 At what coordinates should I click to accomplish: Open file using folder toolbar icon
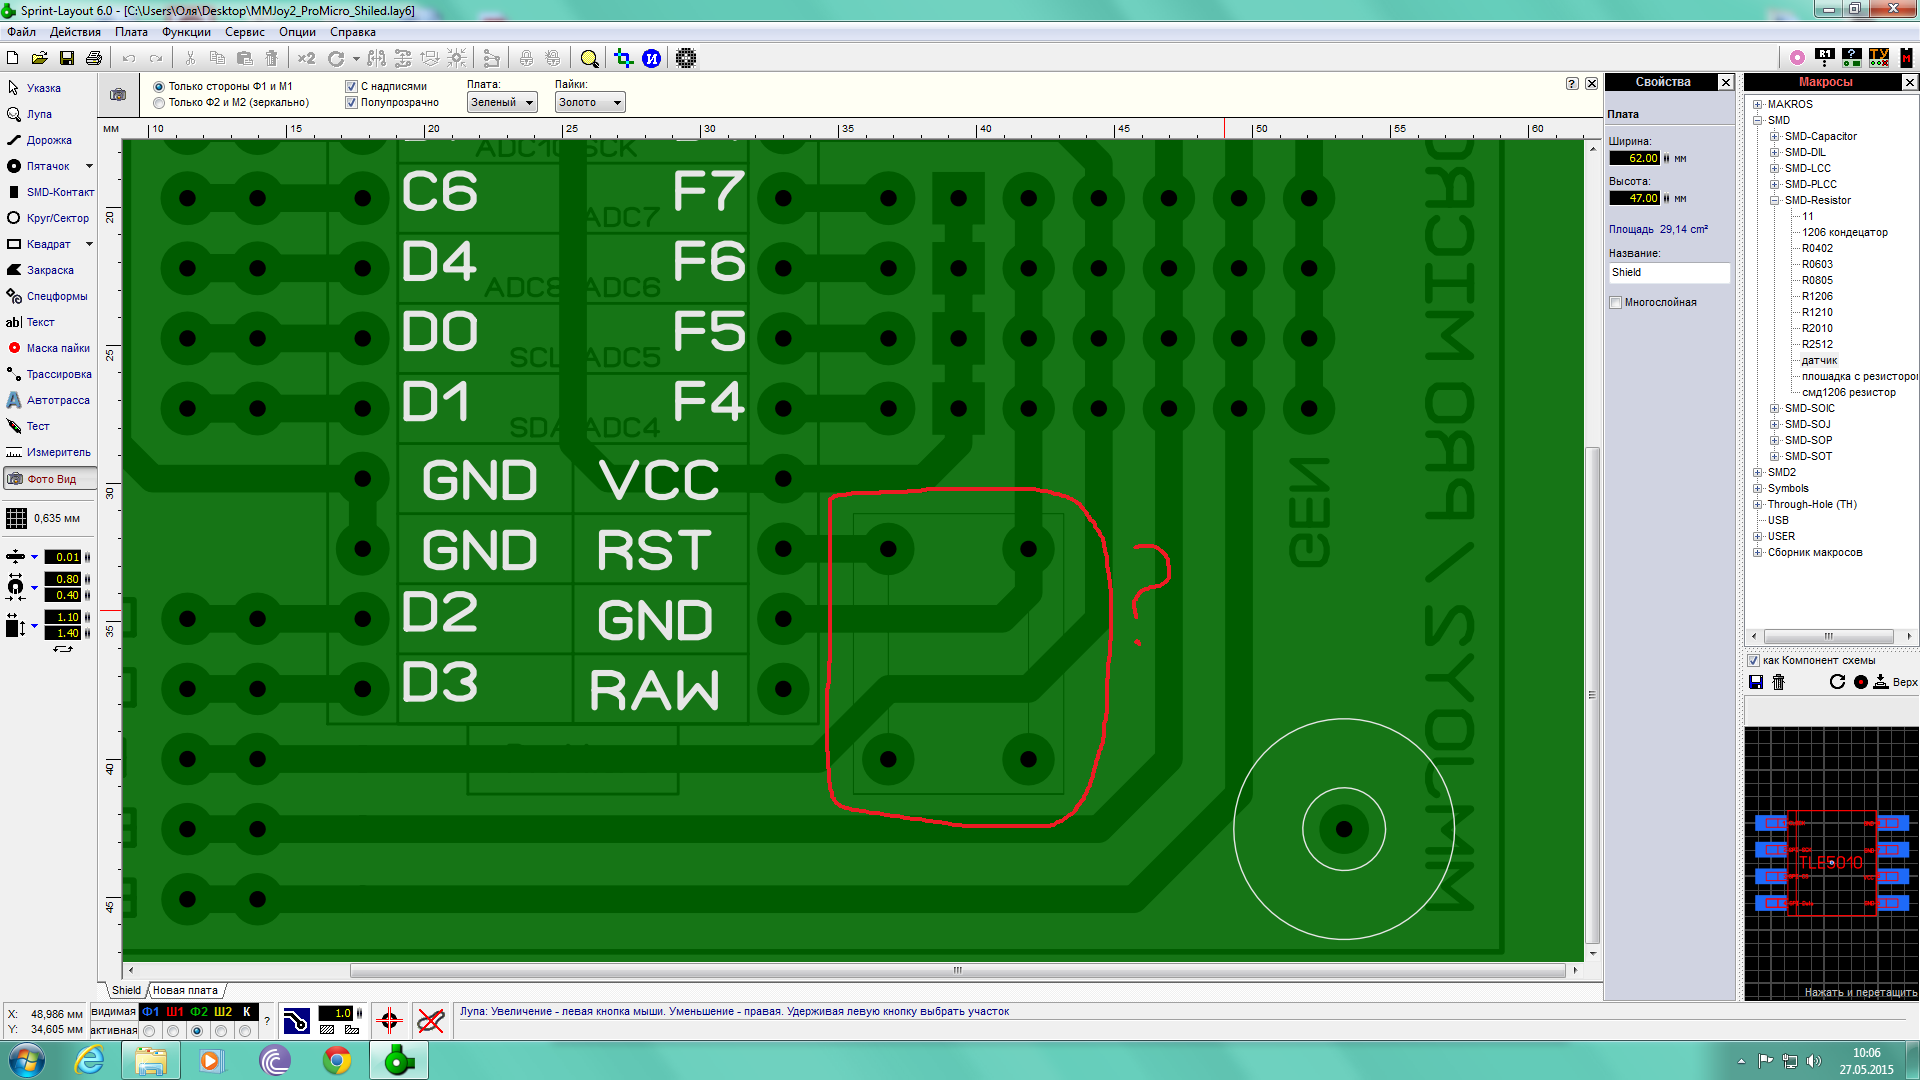point(40,58)
